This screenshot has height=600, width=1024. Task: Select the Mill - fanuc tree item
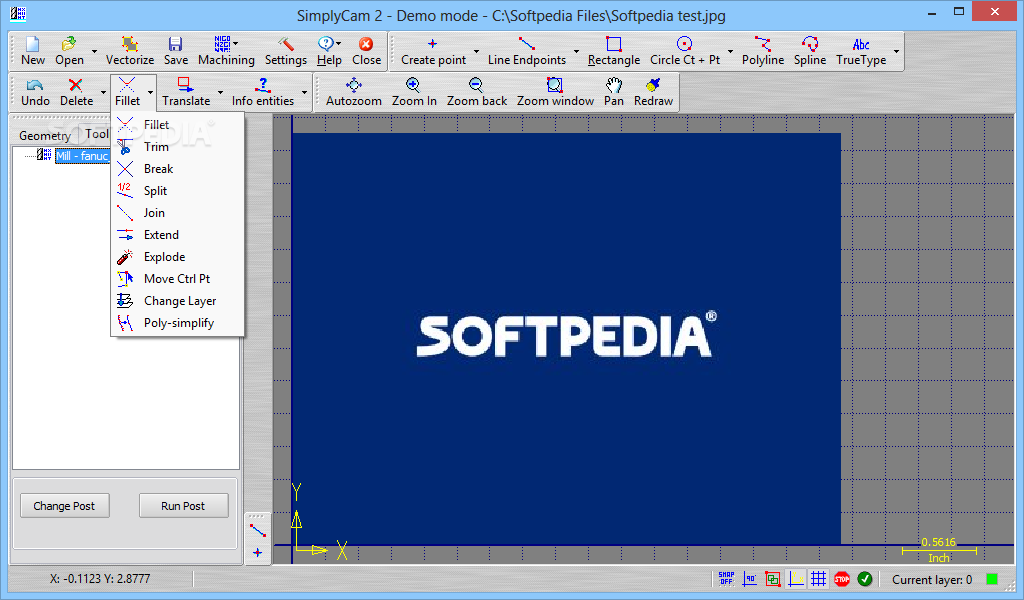(x=82, y=155)
